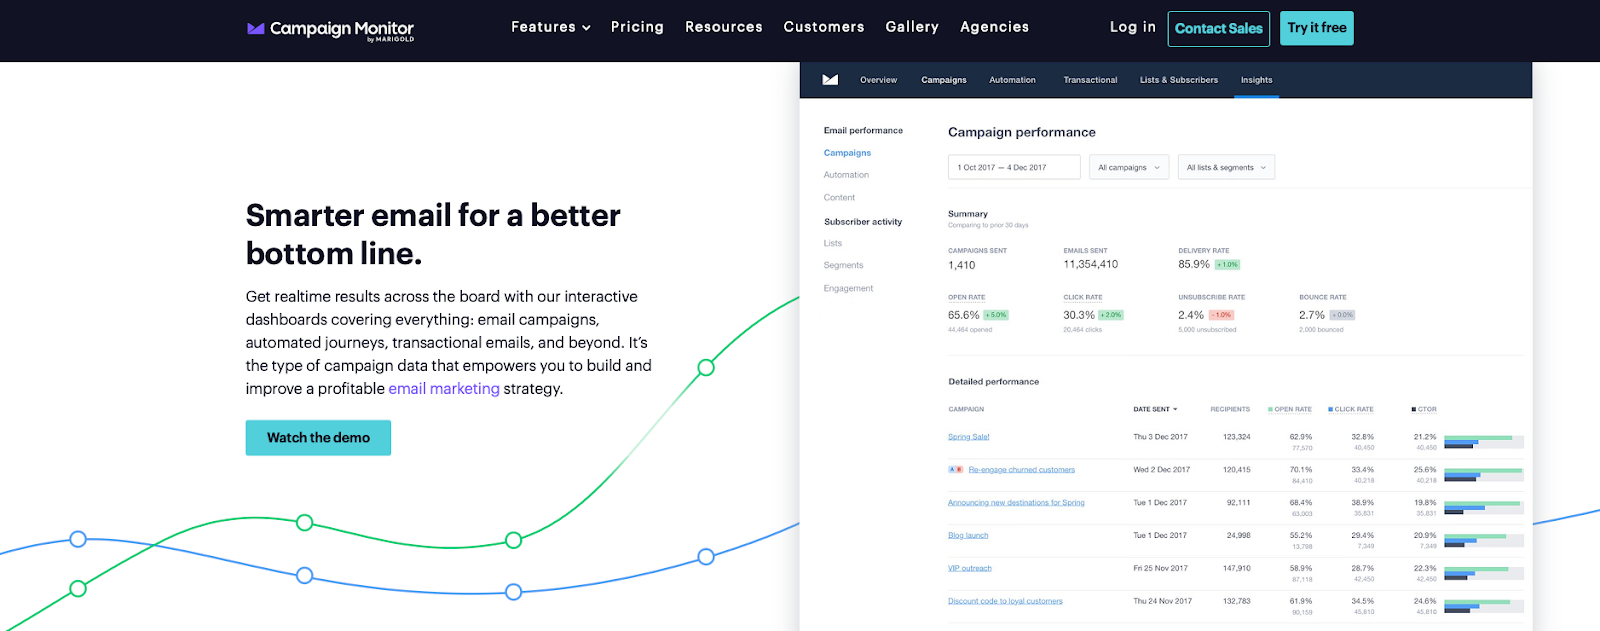This screenshot has height=631, width=1600.
Task: Follow the email marketing hyperlink
Action: click(444, 389)
